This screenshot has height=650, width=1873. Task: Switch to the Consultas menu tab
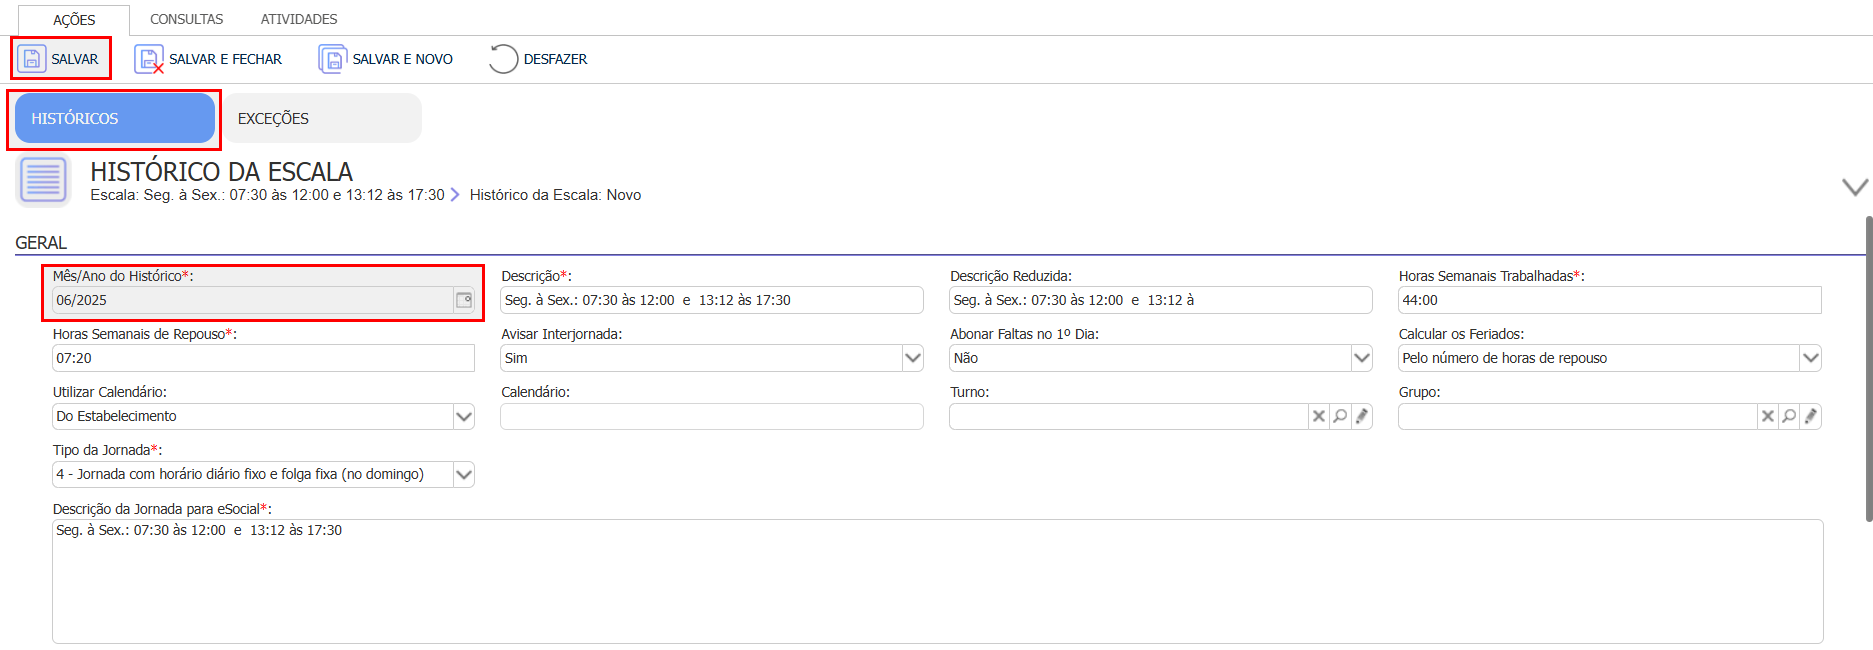point(186,19)
